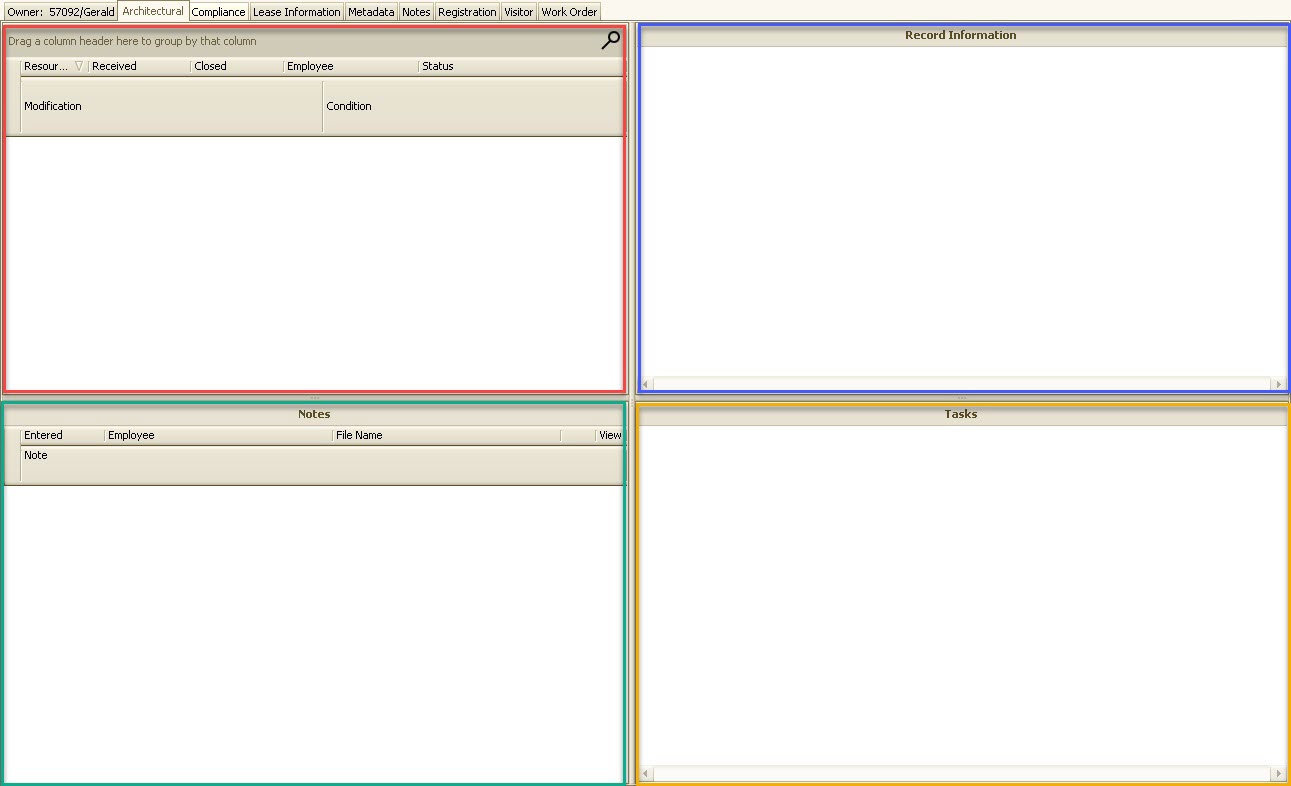Click the Modification column header

coord(171,106)
